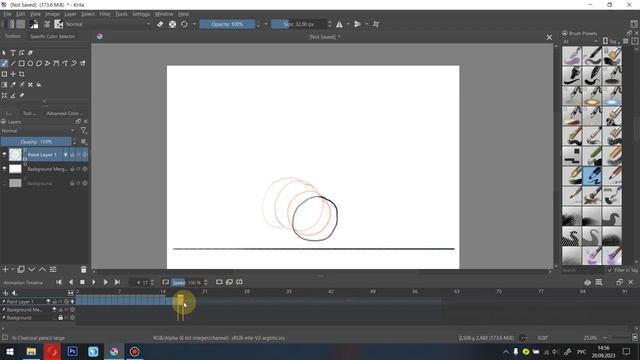
Task: Toggle visibility of Paint Layer 1
Action: tap(4, 154)
